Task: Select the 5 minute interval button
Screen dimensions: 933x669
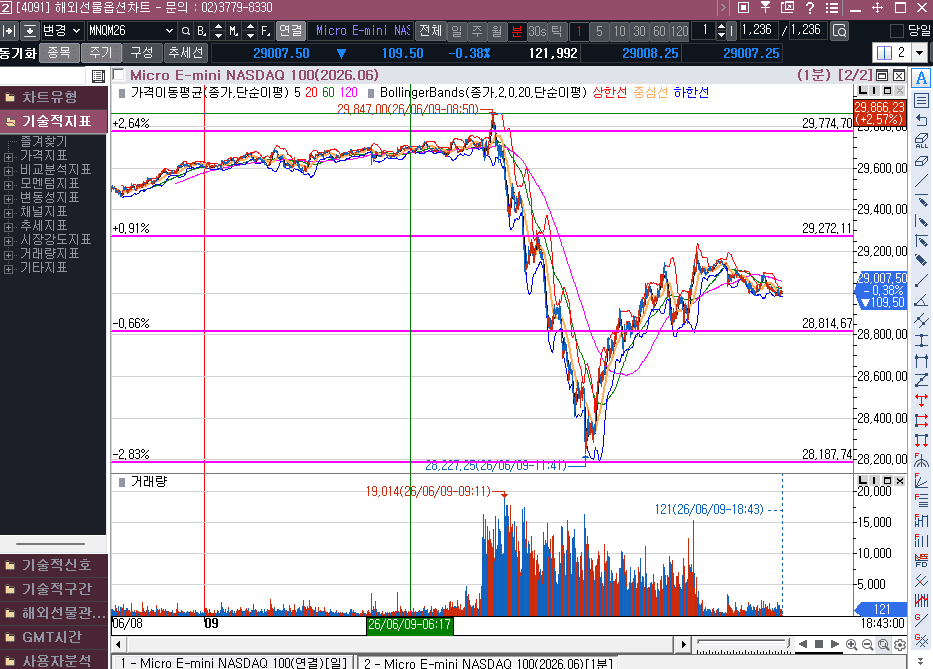Action: point(599,31)
